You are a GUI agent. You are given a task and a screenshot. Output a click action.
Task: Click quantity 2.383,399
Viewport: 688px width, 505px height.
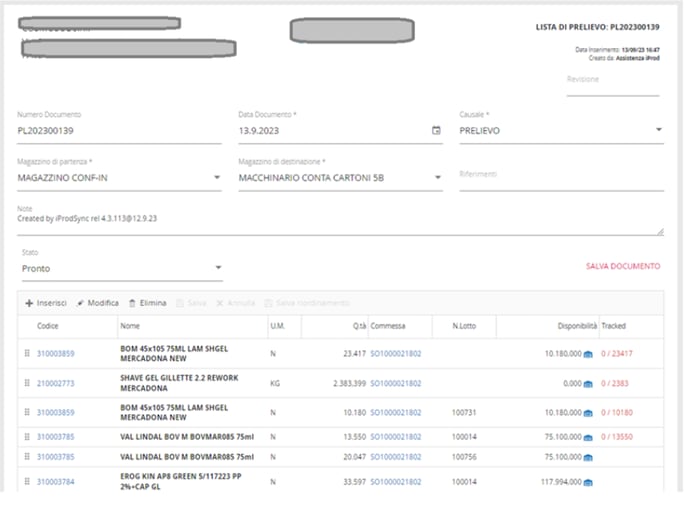pyautogui.click(x=349, y=383)
